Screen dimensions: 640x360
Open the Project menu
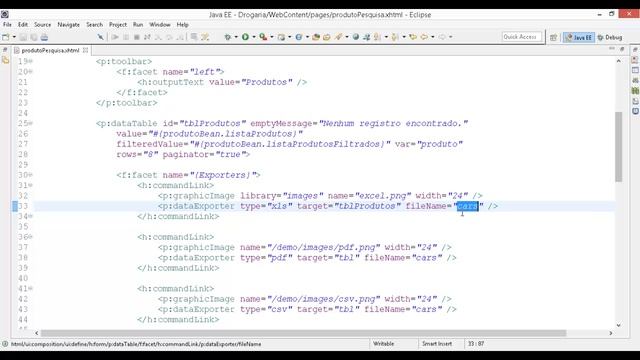pyautogui.click(x=118, y=24)
